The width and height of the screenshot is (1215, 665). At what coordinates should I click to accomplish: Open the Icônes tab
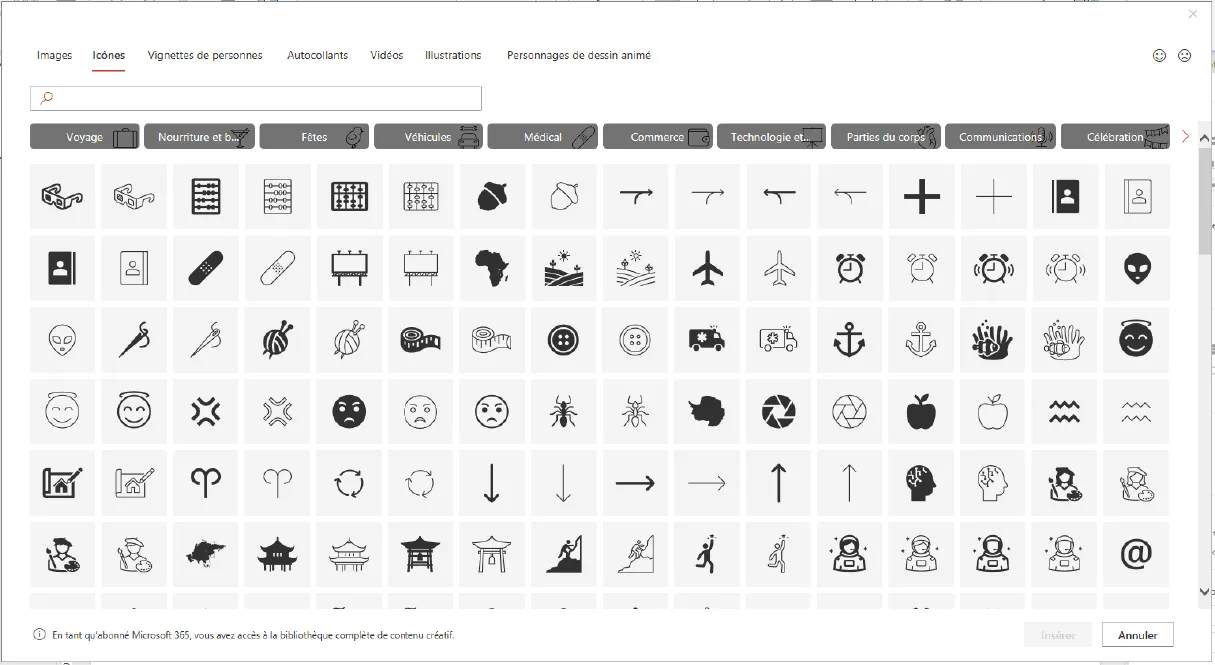pyautogui.click(x=109, y=55)
